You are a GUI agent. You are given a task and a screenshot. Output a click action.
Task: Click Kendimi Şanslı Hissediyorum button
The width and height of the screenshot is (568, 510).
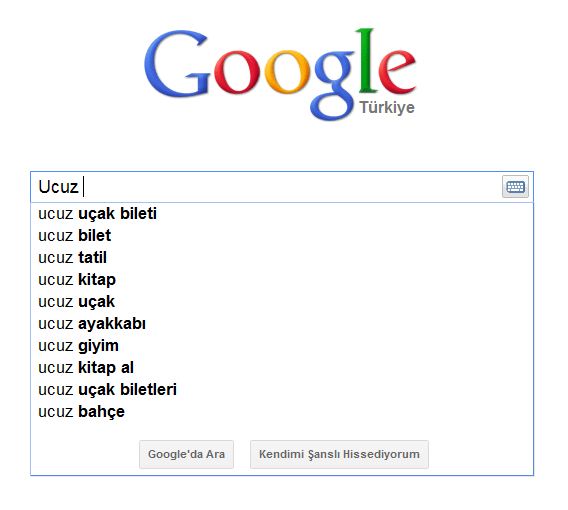pos(339,454)
